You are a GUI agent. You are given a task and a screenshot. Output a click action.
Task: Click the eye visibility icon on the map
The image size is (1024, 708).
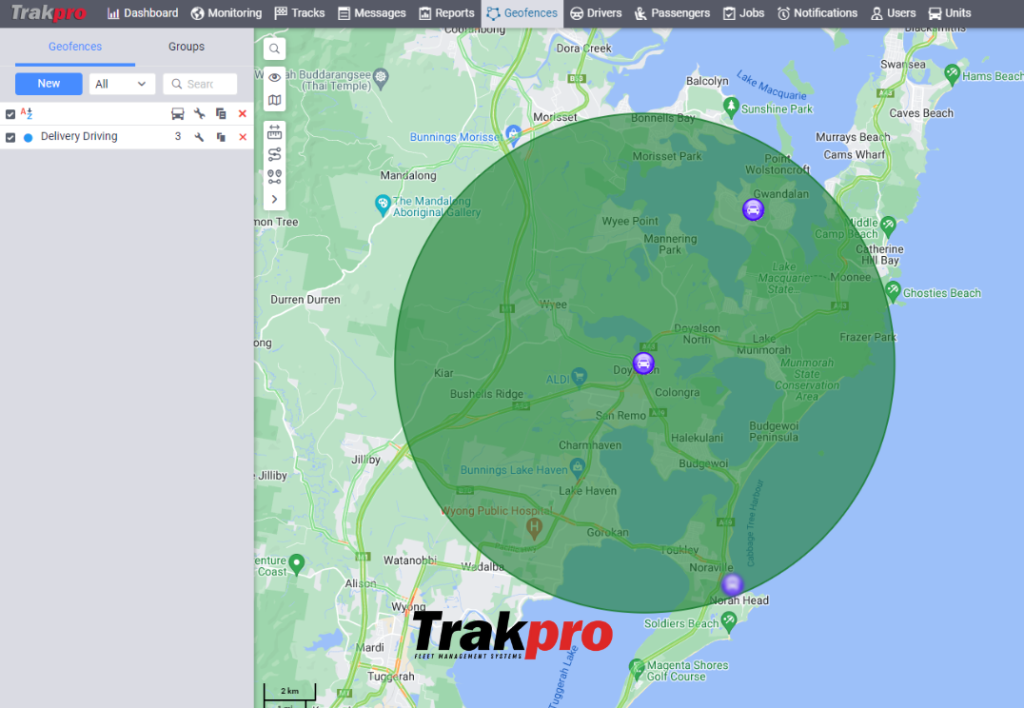click(274, 76)
